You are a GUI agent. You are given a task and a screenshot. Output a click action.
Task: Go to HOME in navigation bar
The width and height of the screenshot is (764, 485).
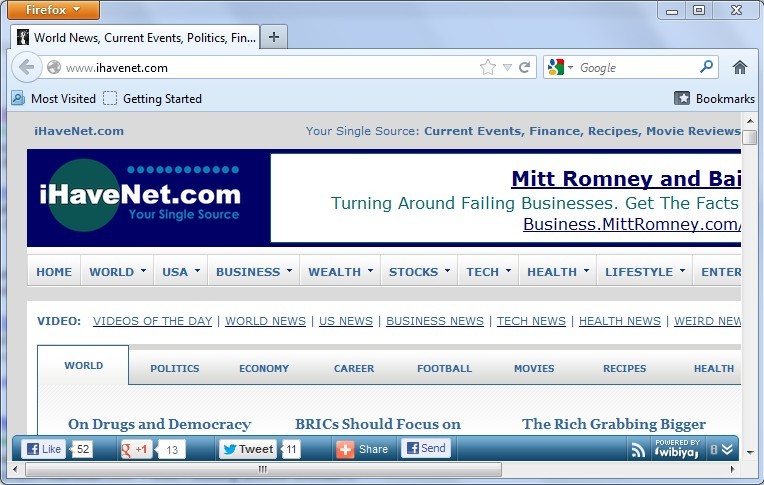pyautogui.click(x=54, y=272)
